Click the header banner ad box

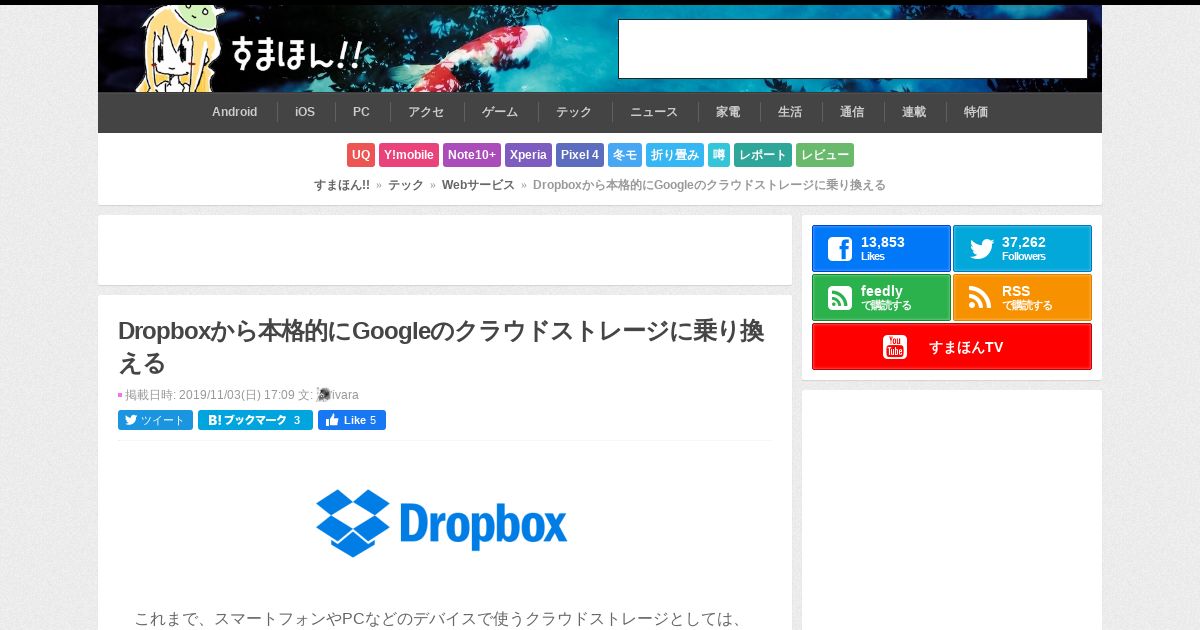(x=853, y=49)
